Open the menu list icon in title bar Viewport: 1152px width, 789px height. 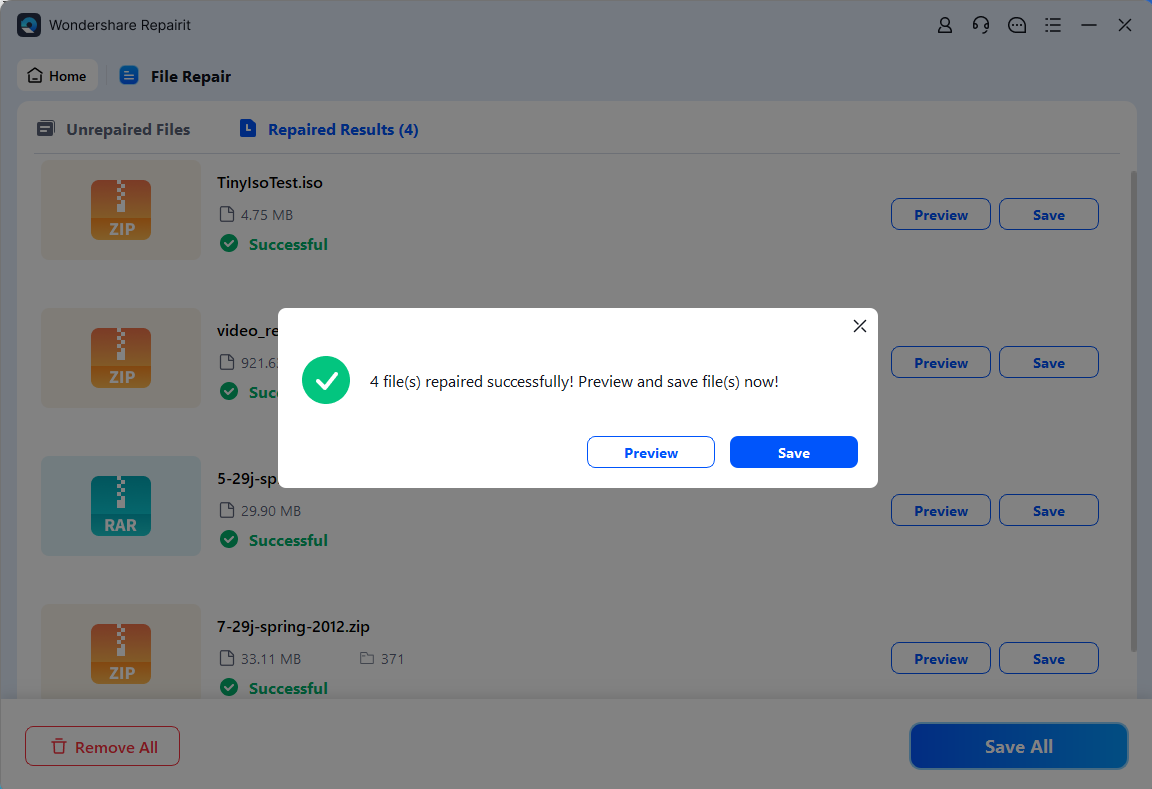point(1053,25)
